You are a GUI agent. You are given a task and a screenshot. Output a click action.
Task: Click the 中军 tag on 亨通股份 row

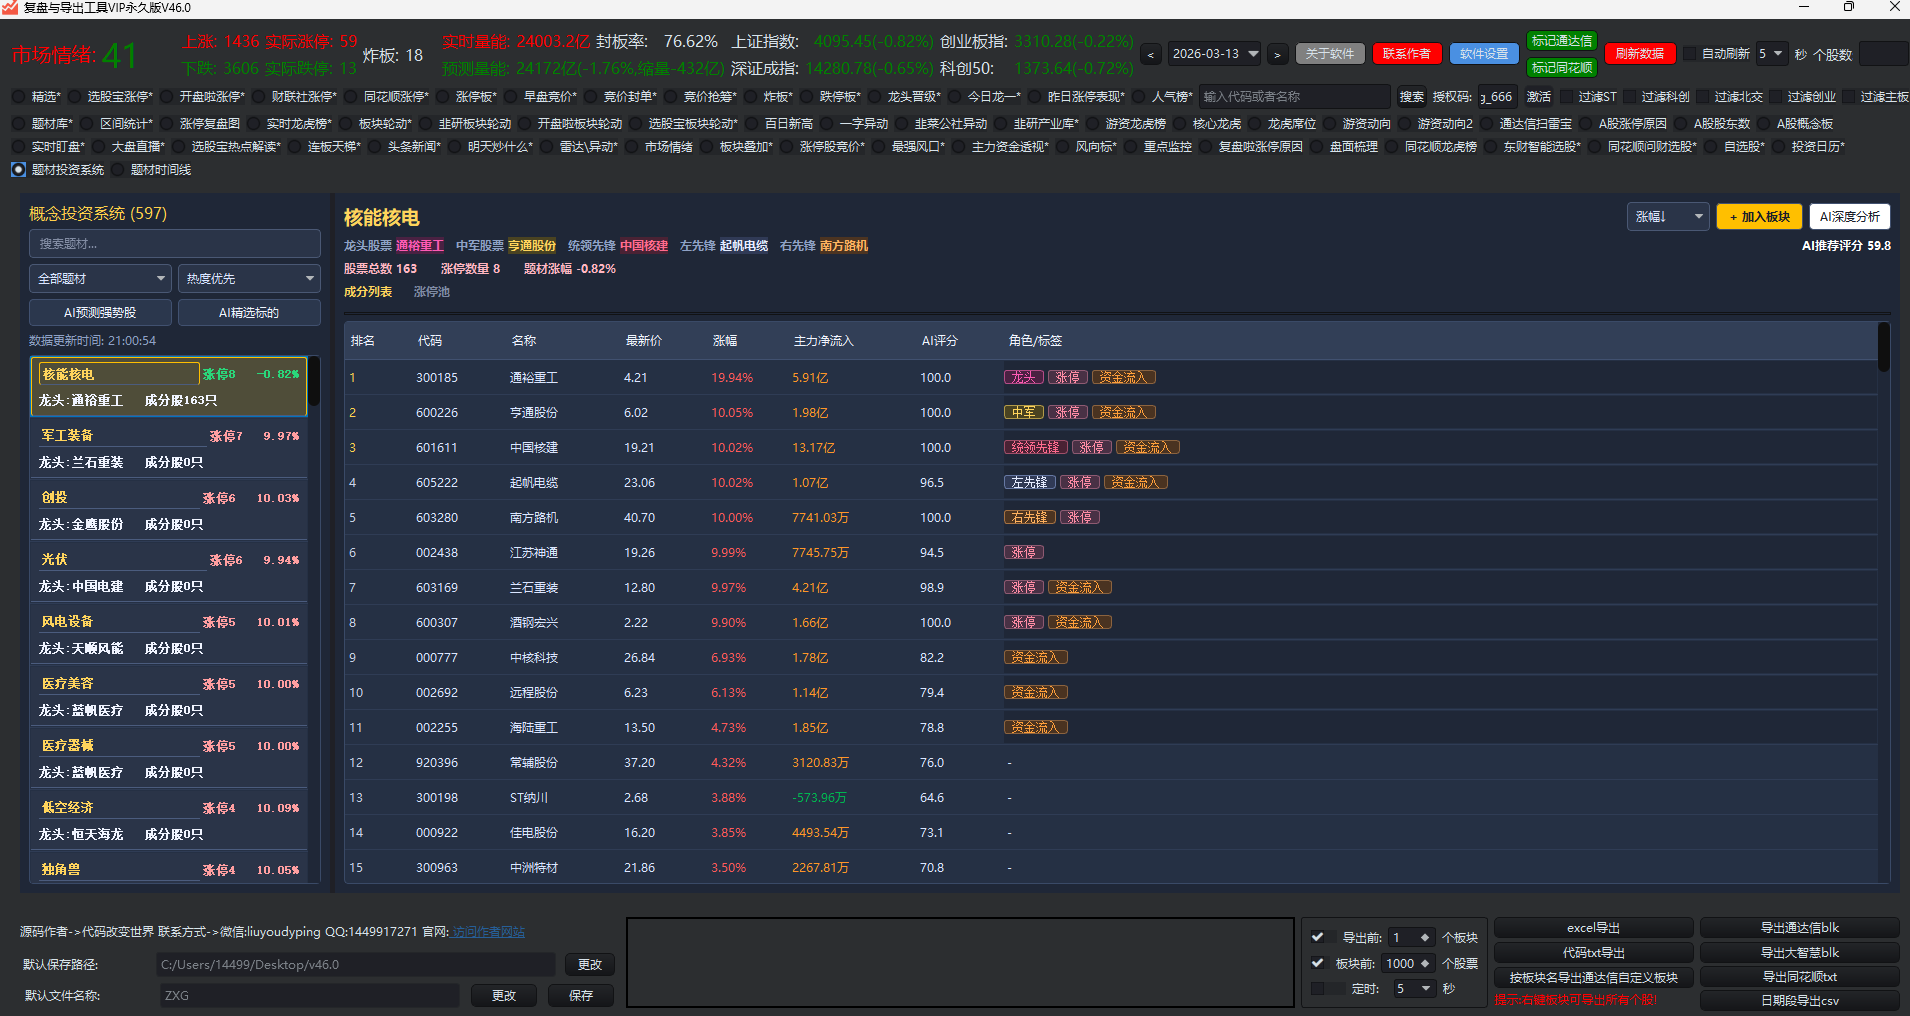point(1023,413)
